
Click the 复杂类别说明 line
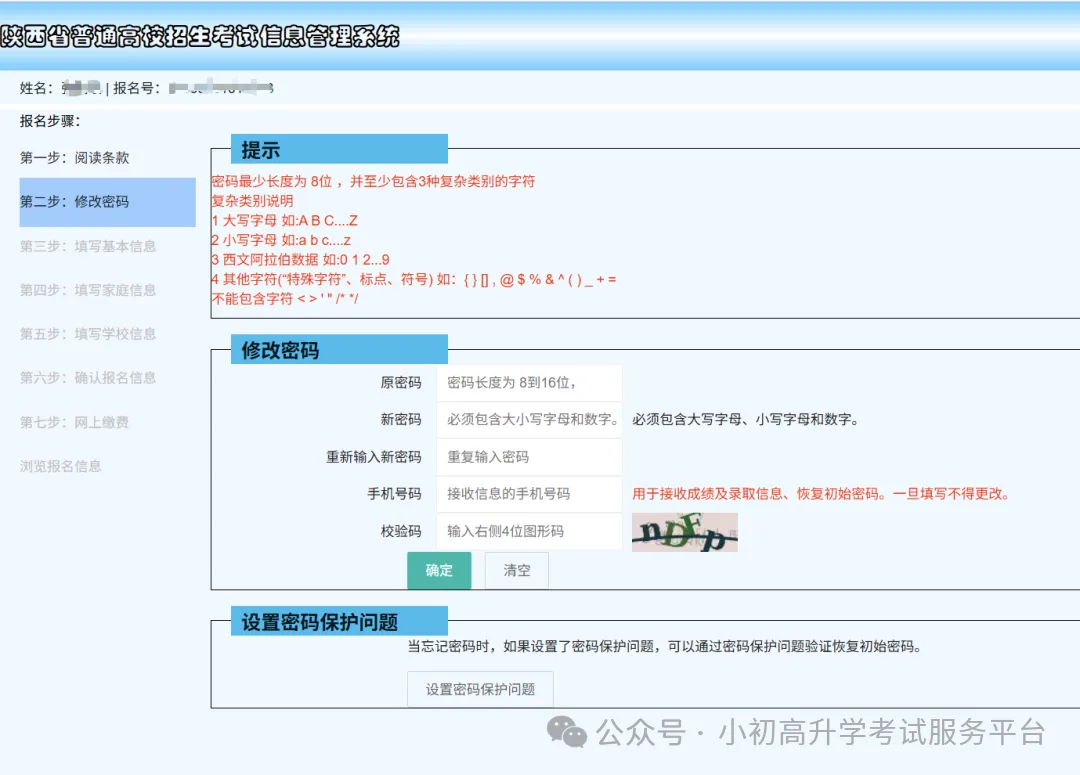tap(252, 201)
